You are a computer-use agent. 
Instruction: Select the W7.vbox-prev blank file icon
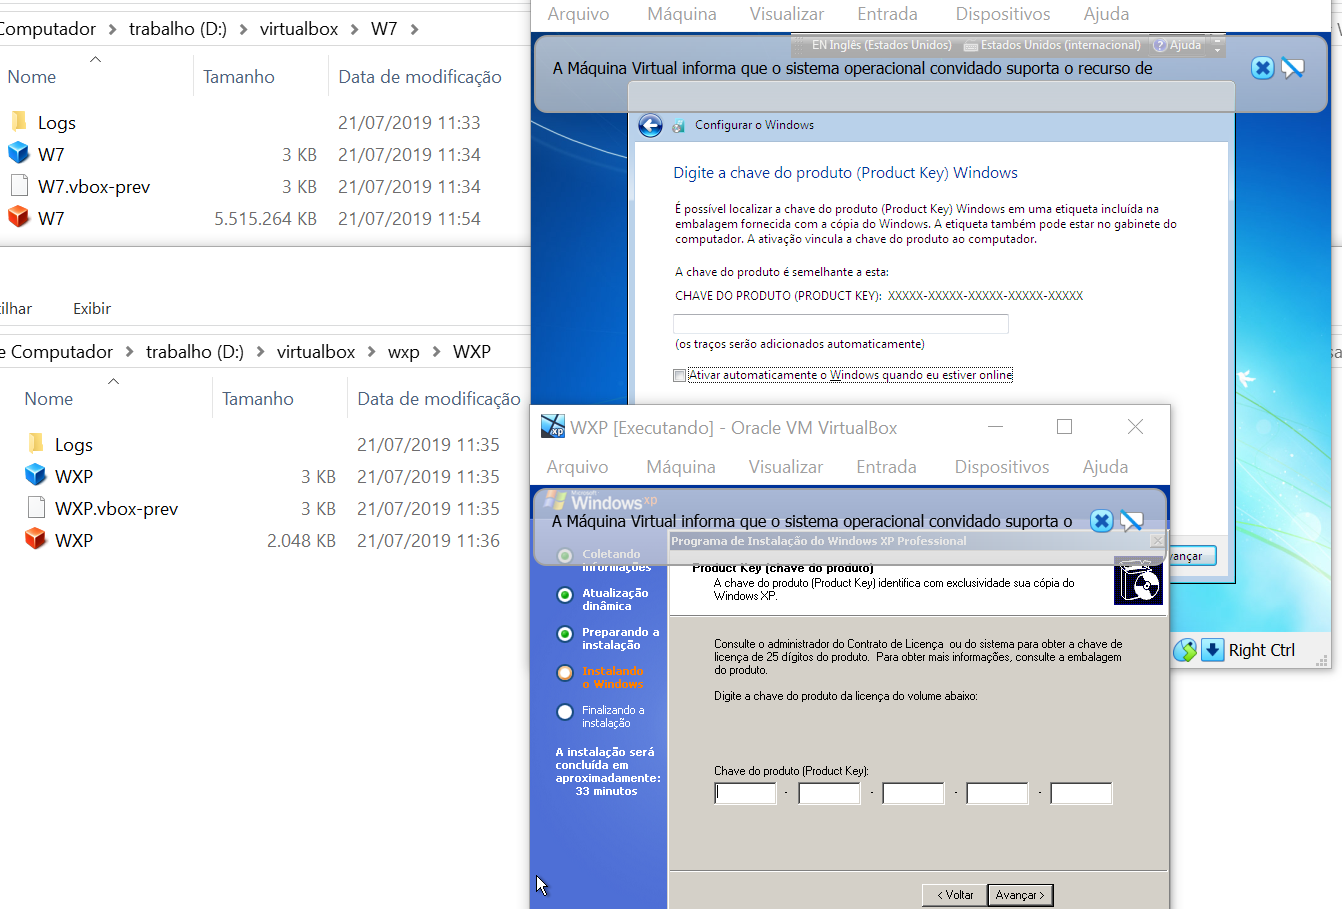point(19,186)
